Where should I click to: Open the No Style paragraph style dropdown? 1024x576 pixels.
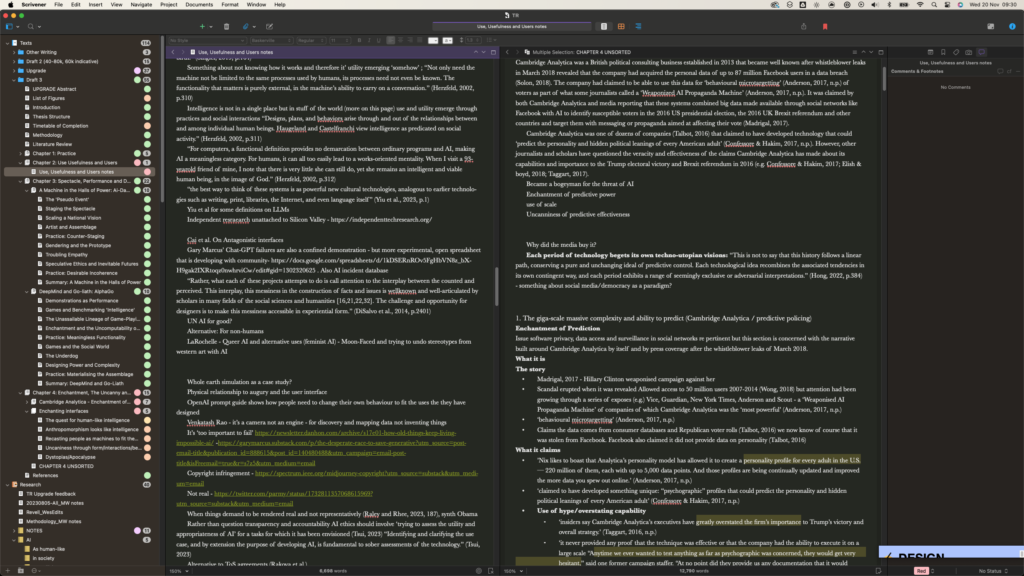206,40
